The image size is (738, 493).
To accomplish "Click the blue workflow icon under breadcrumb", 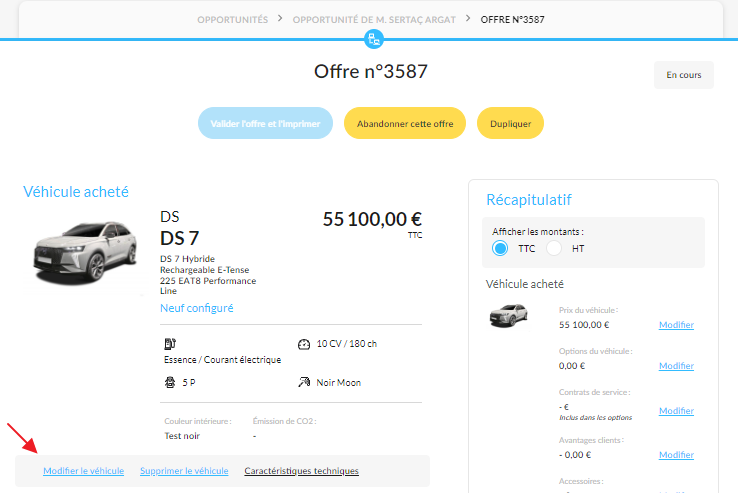I will [374, 39].
